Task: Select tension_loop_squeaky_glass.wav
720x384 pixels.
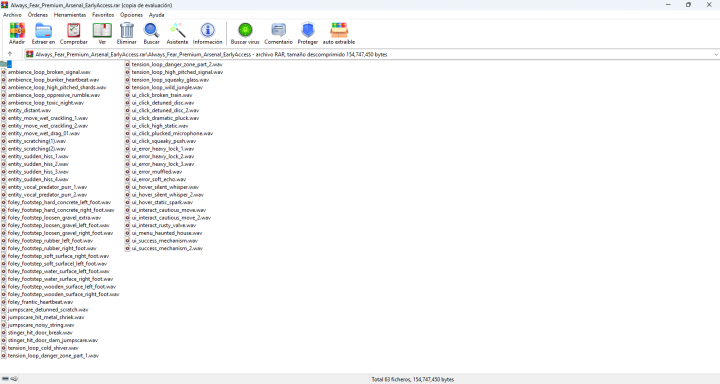Action: tap(167, 80)
